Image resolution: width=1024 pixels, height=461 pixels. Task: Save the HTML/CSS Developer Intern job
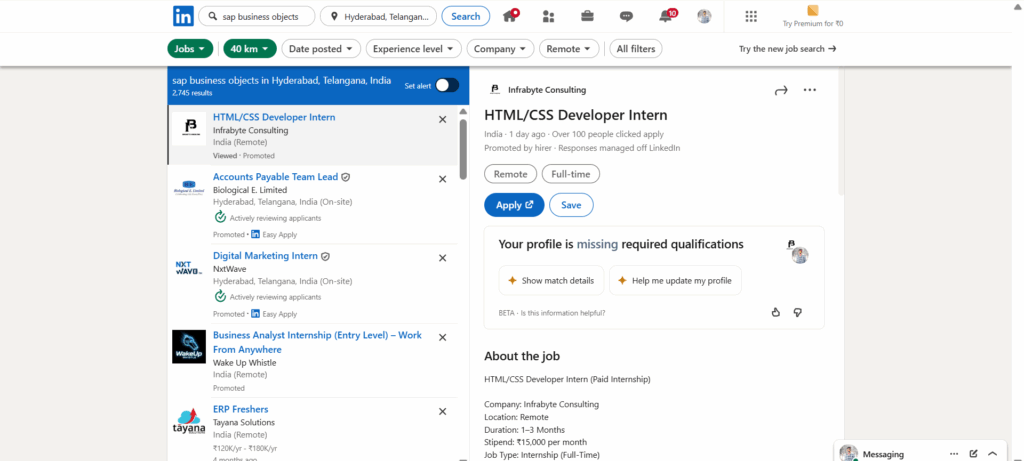(571, 205)
